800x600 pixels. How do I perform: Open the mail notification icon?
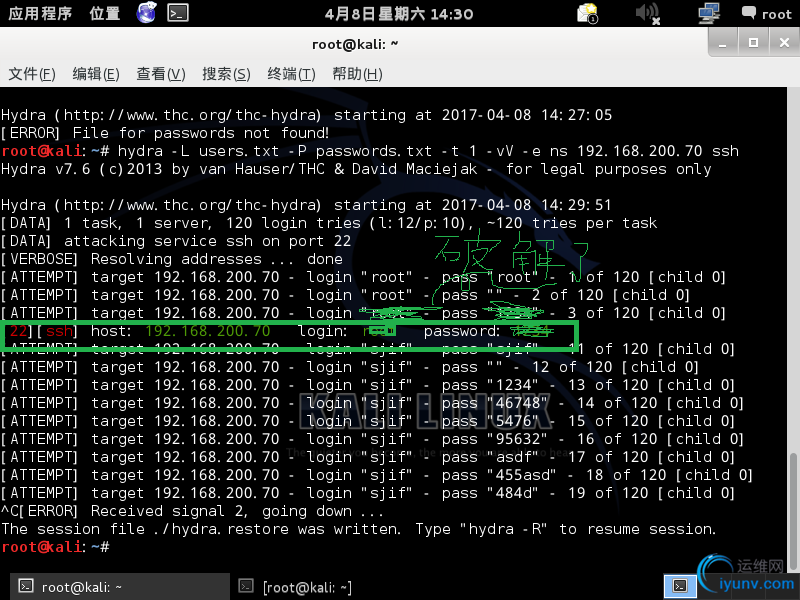(587, 13)
